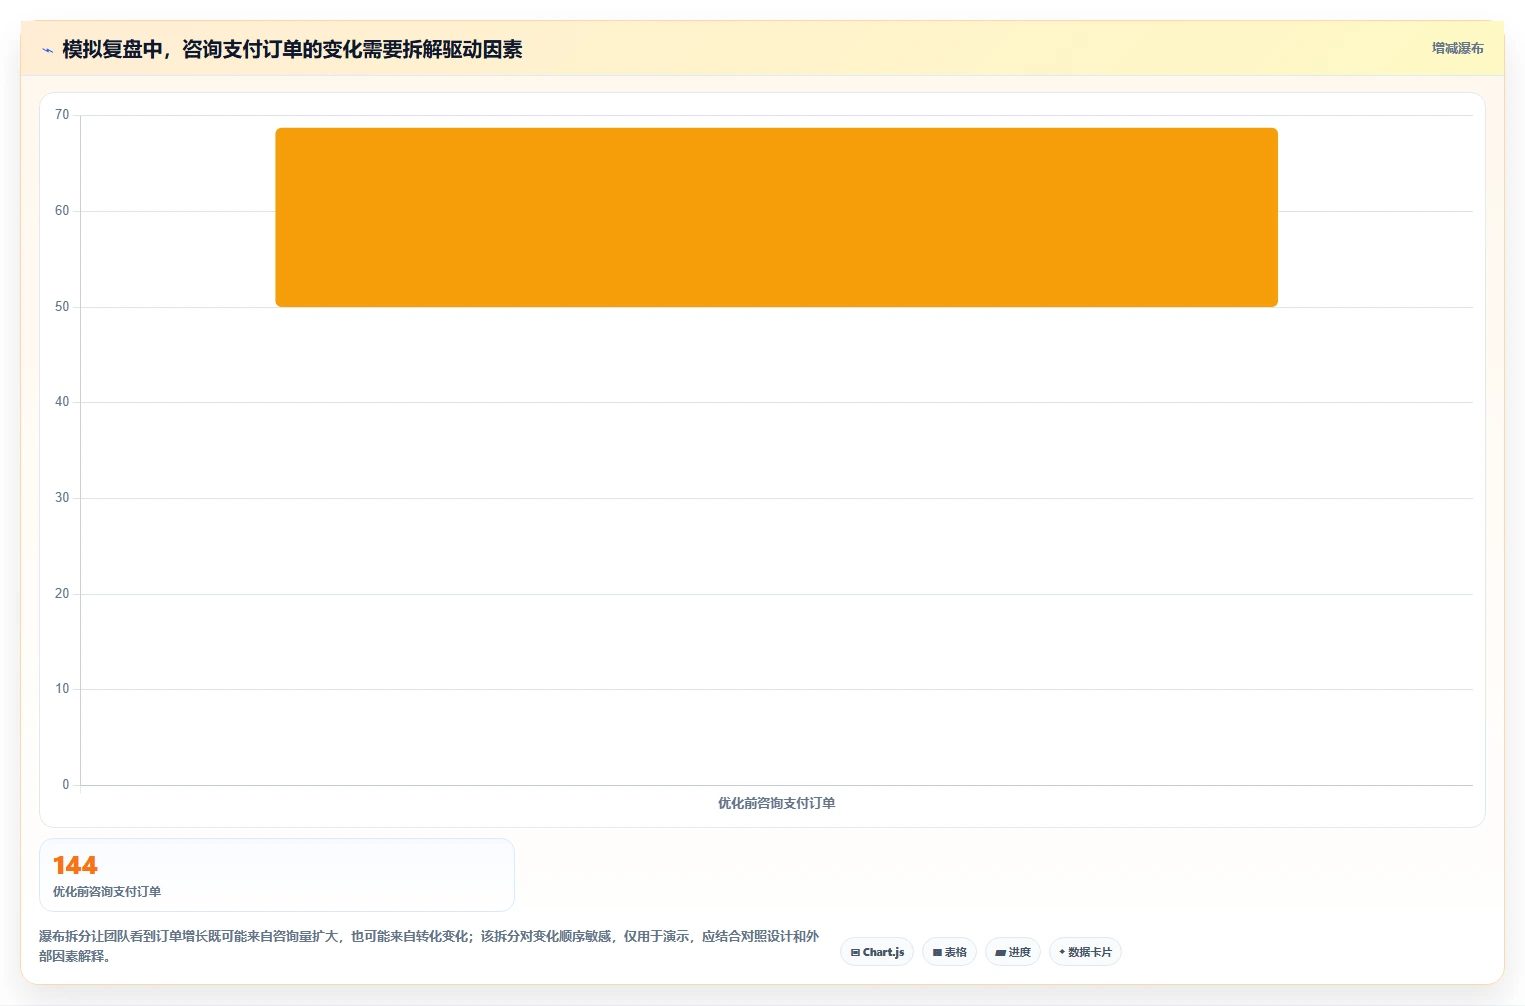Select the Chart.js tag
The width and height of the screenshot is (1525, 1006).
coord(877,952)
